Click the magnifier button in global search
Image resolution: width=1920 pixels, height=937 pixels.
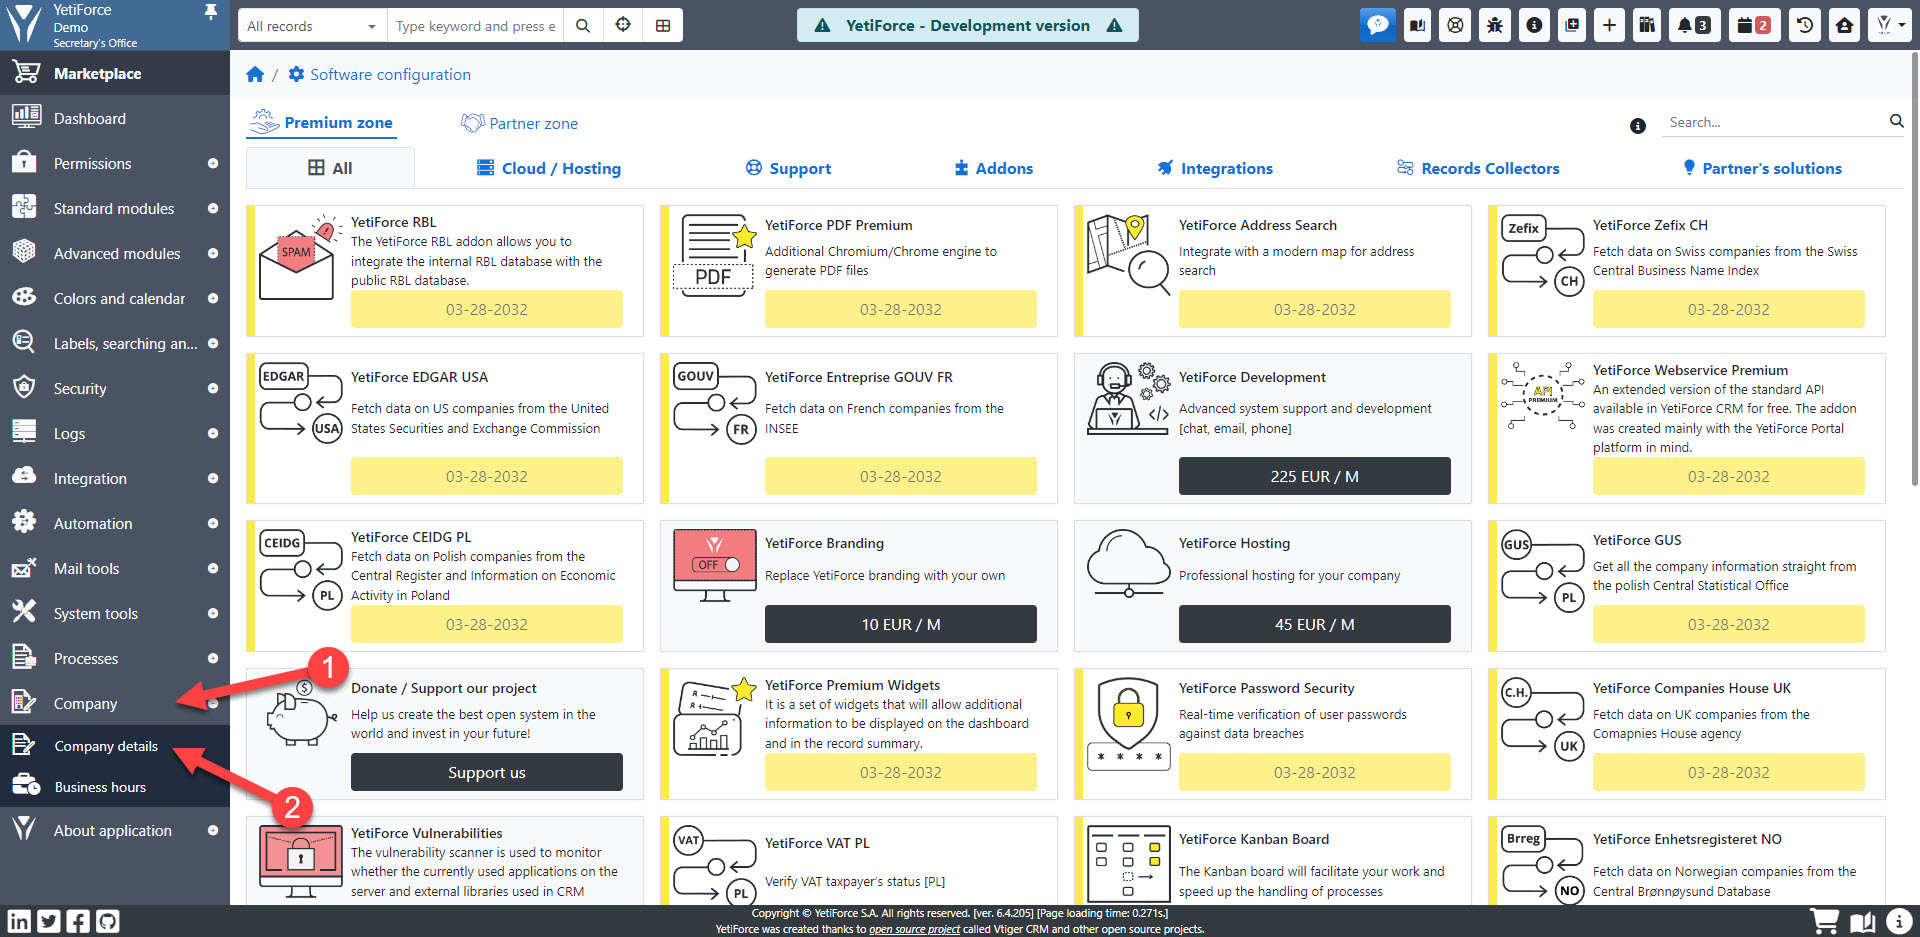pyautogui.click(x=583, y=25)
